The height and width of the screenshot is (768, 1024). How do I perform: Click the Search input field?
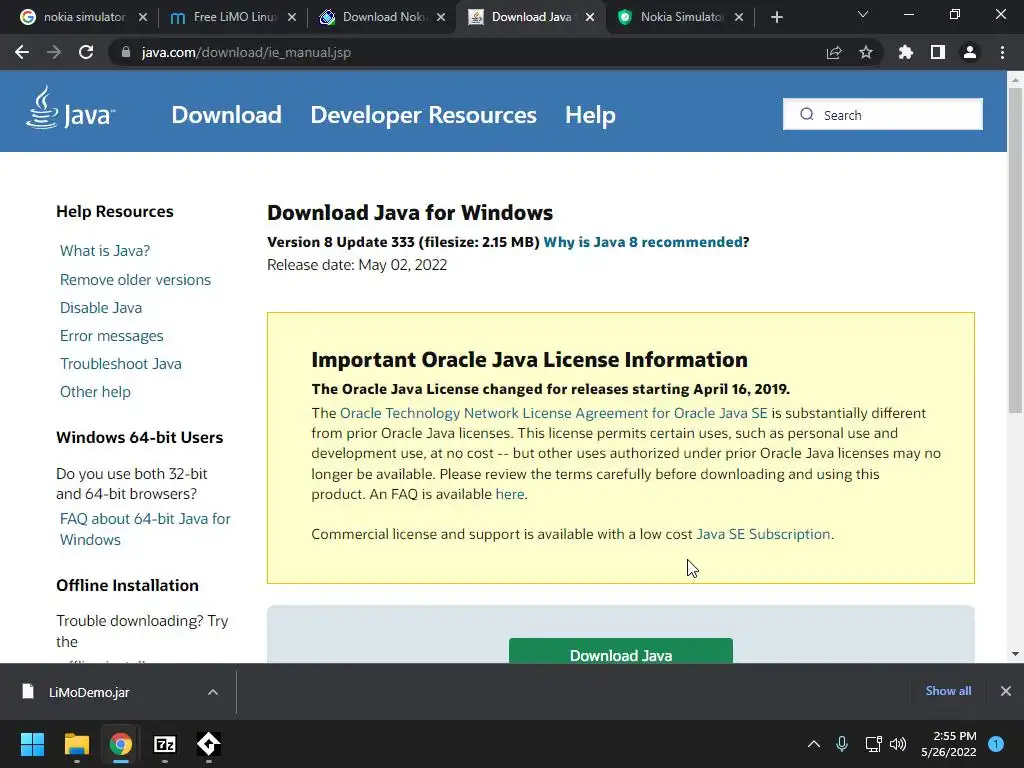click(882, 114)
